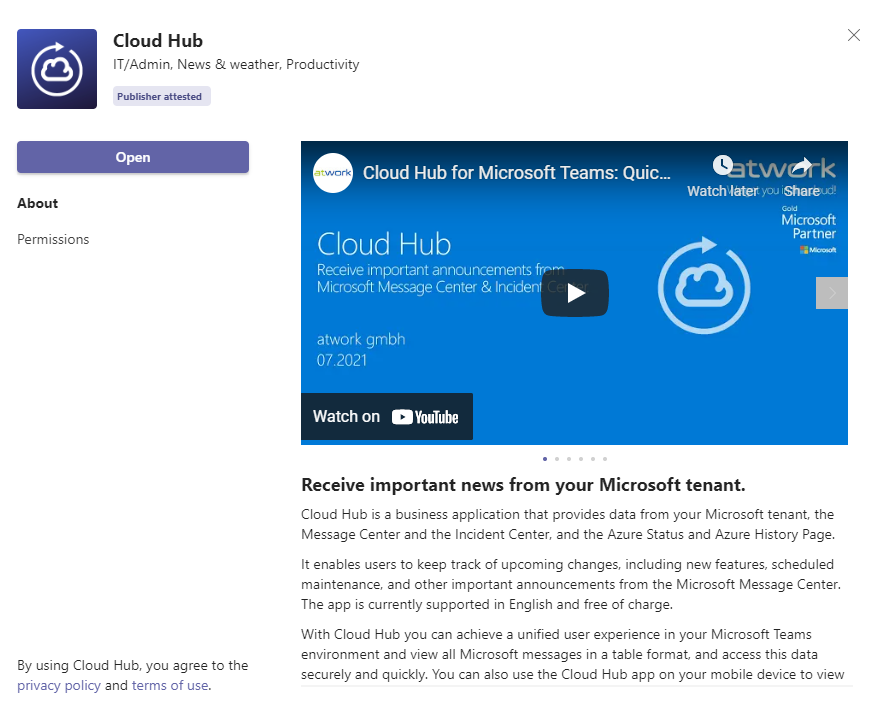This screenshot has height=706, width=871.
Task: Click the Open button
Action: (x=133, y=157)
